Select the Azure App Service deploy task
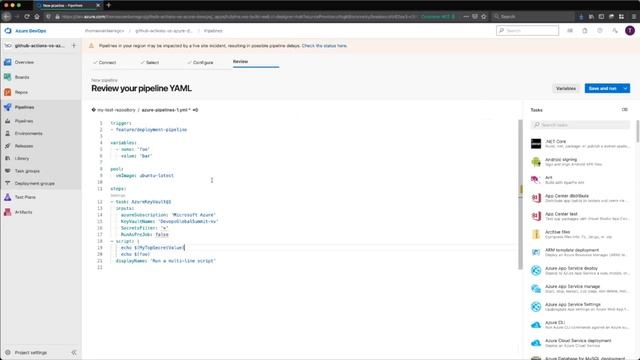The height and width of the screenshot is (360, 640). (x=580, y=271)
